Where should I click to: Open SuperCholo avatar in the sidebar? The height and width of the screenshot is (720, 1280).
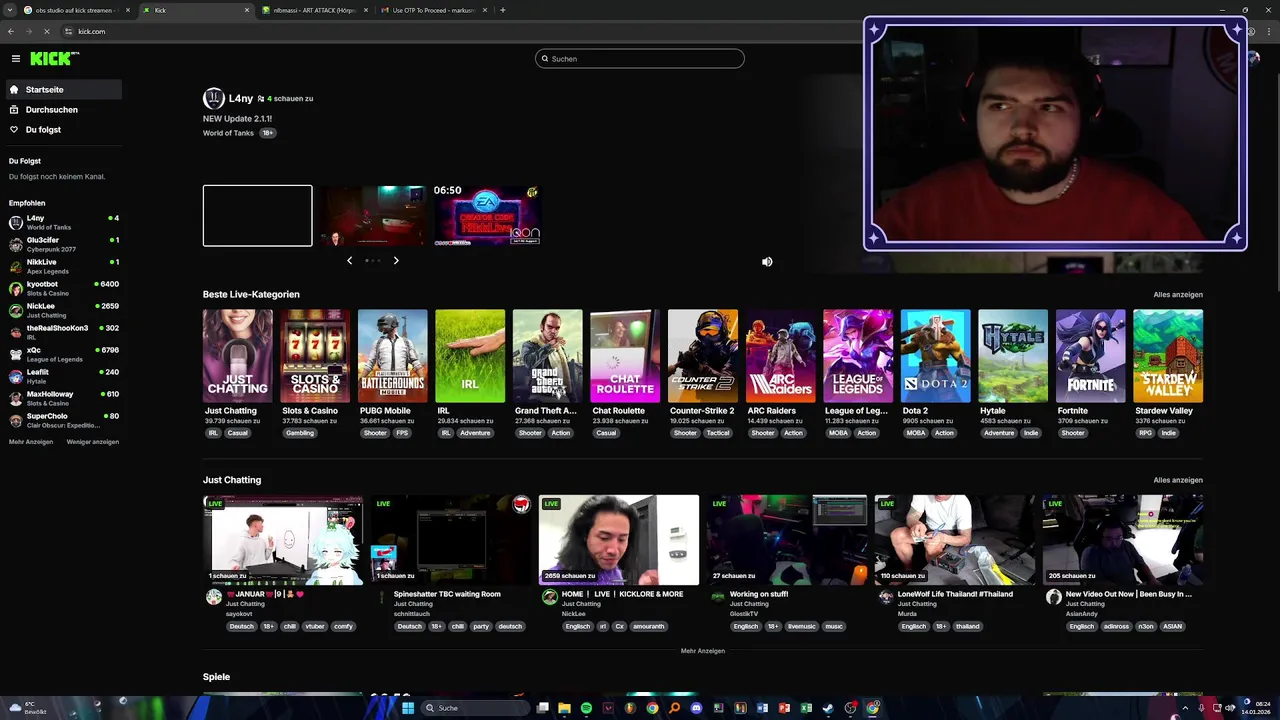16,420
